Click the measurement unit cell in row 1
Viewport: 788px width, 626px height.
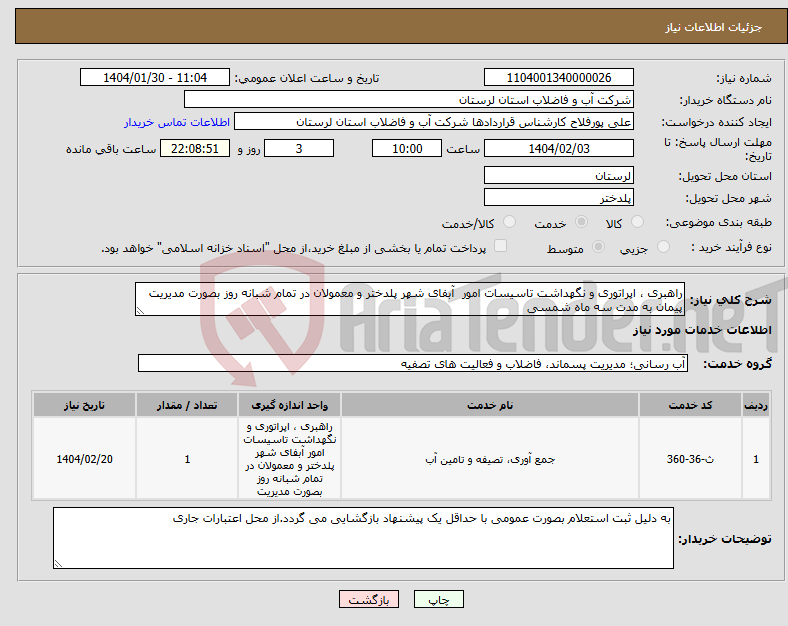(289, 459)
